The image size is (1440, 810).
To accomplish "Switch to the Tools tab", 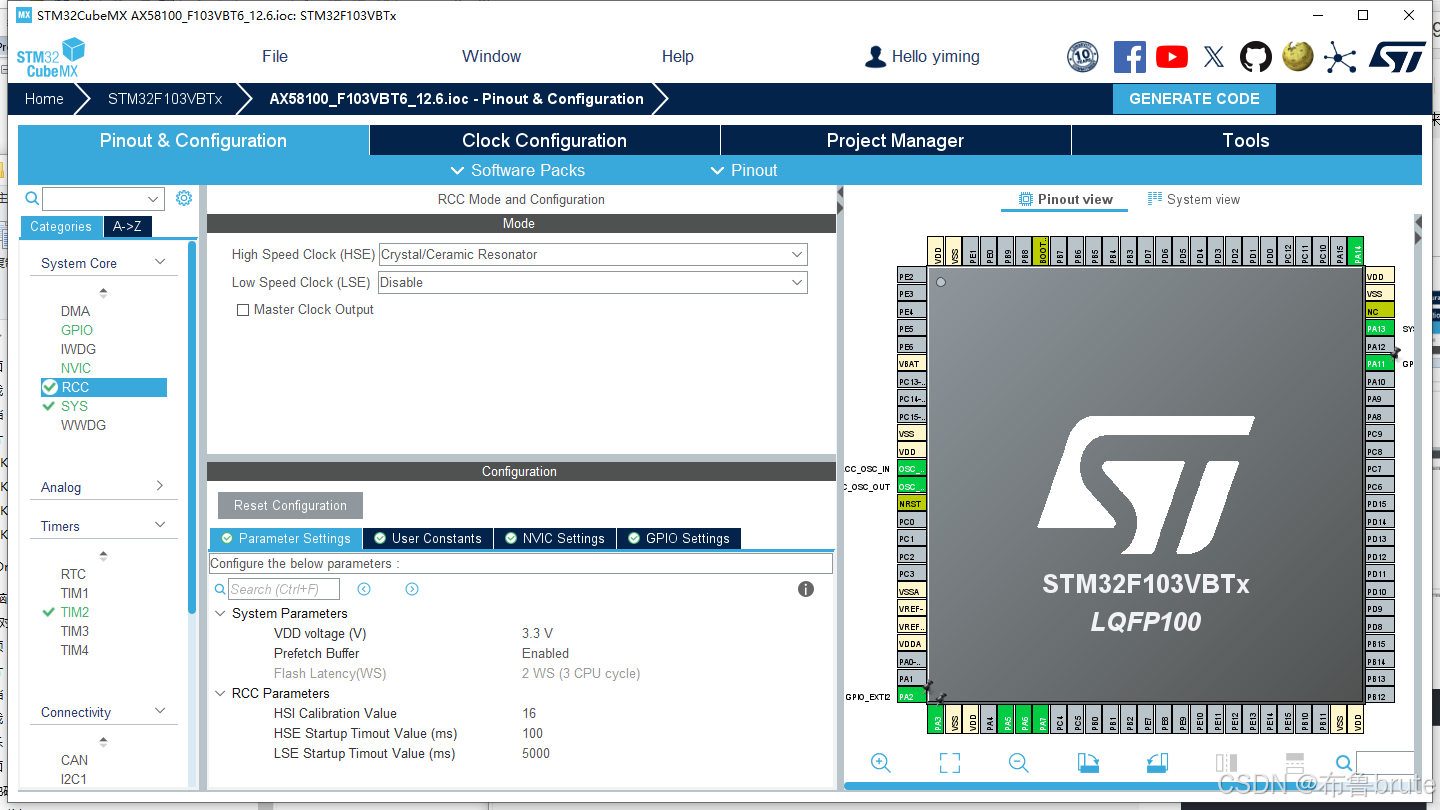I will pos(1246,140).
